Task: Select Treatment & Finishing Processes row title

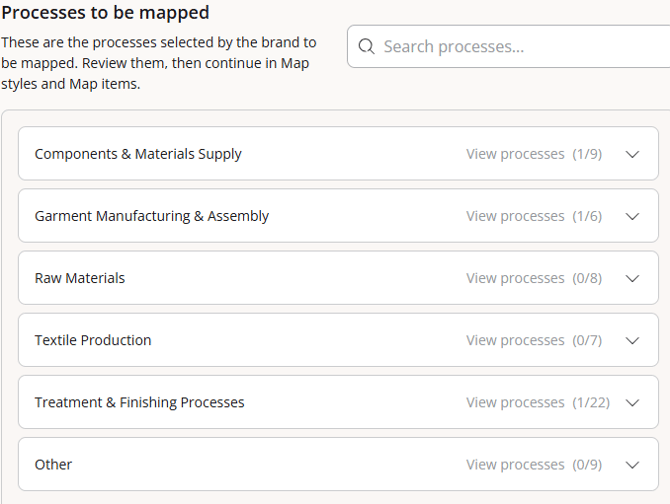Action: click(140, 402)
